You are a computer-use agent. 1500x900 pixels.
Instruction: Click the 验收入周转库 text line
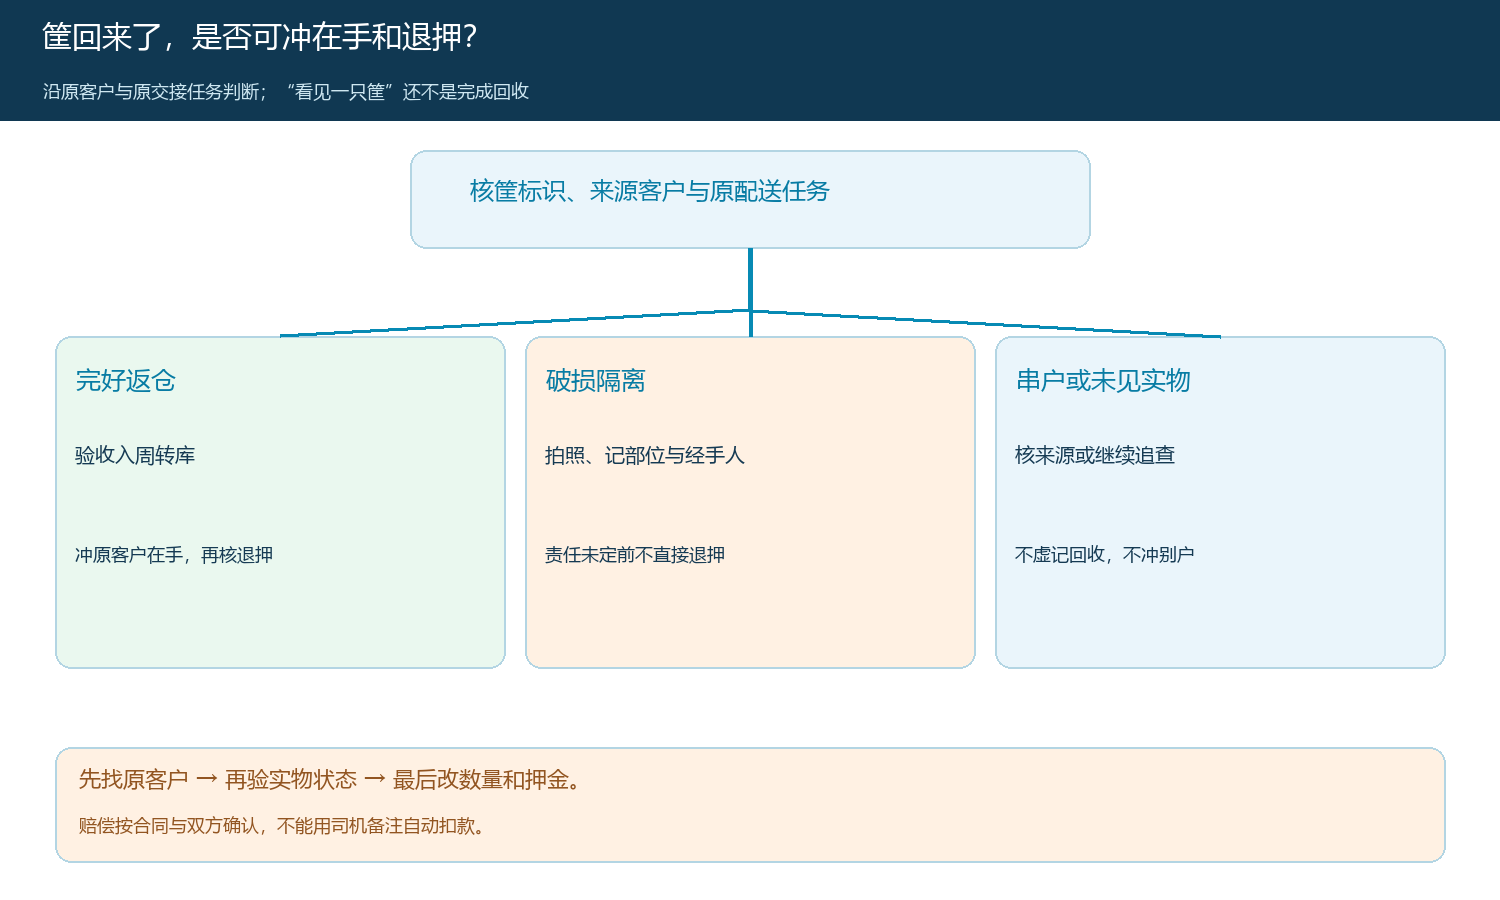(135, 456)
